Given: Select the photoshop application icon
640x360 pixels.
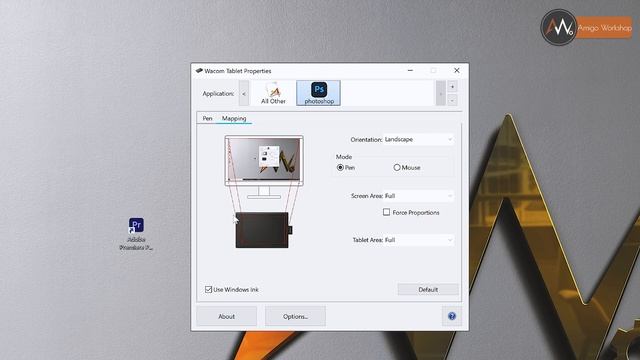Looking at the screenshot, I should [x=318, y=93].
